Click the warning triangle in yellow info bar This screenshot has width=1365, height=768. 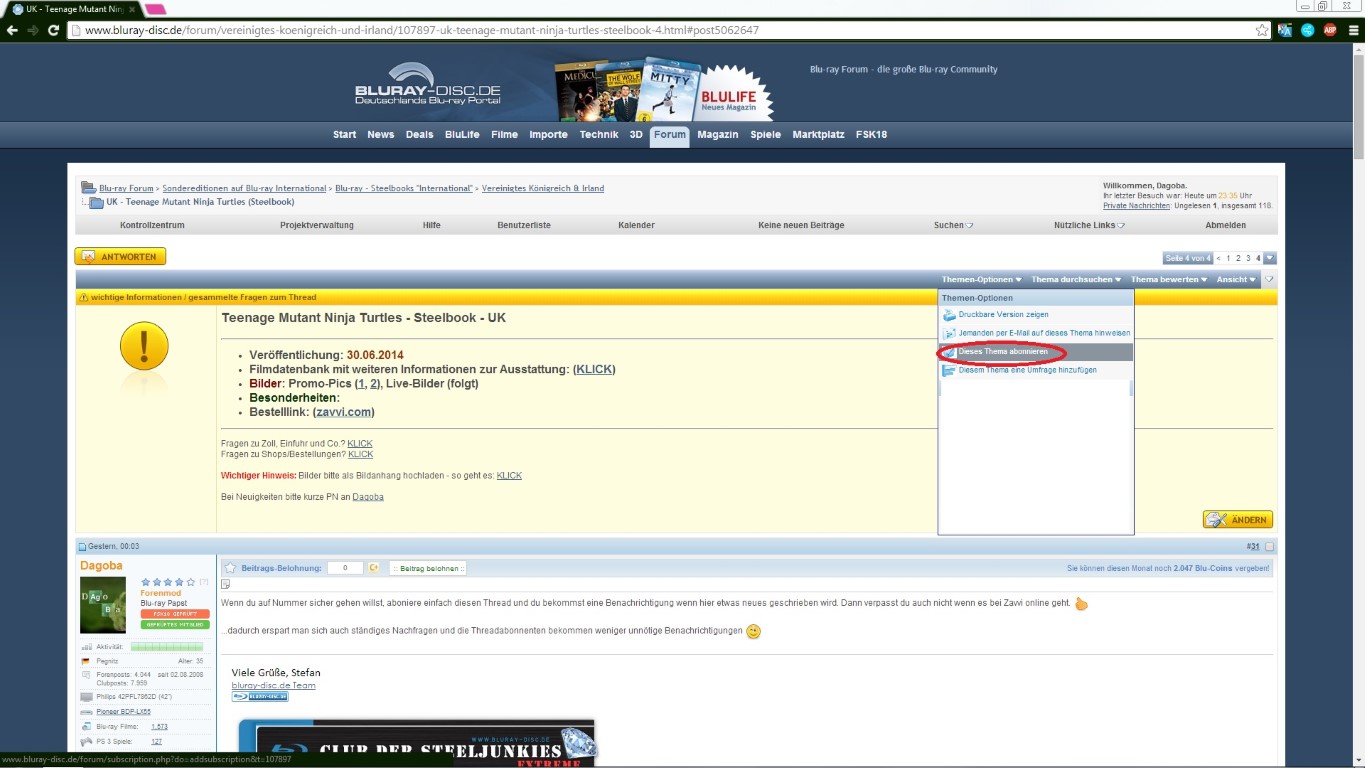[83, 298]
